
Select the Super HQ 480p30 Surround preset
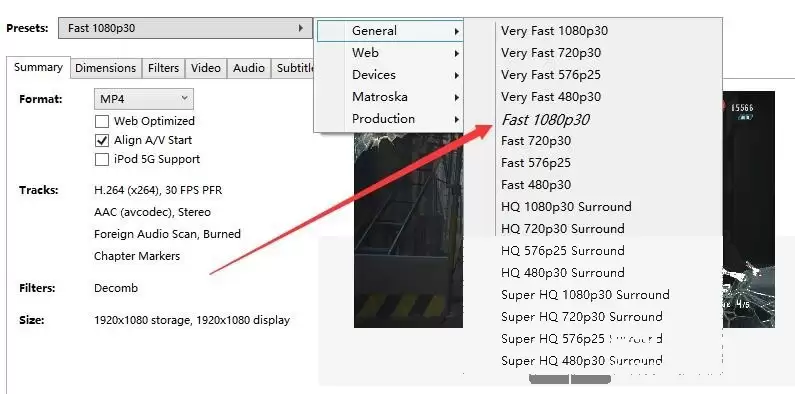tap(582, 361)
